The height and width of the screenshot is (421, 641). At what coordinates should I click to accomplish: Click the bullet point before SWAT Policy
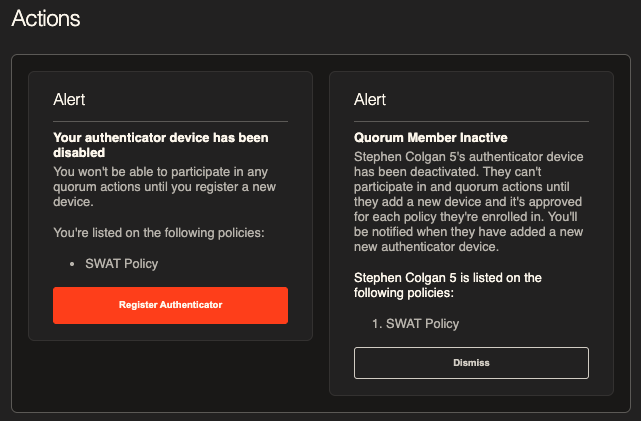click(x=72, y=264)
